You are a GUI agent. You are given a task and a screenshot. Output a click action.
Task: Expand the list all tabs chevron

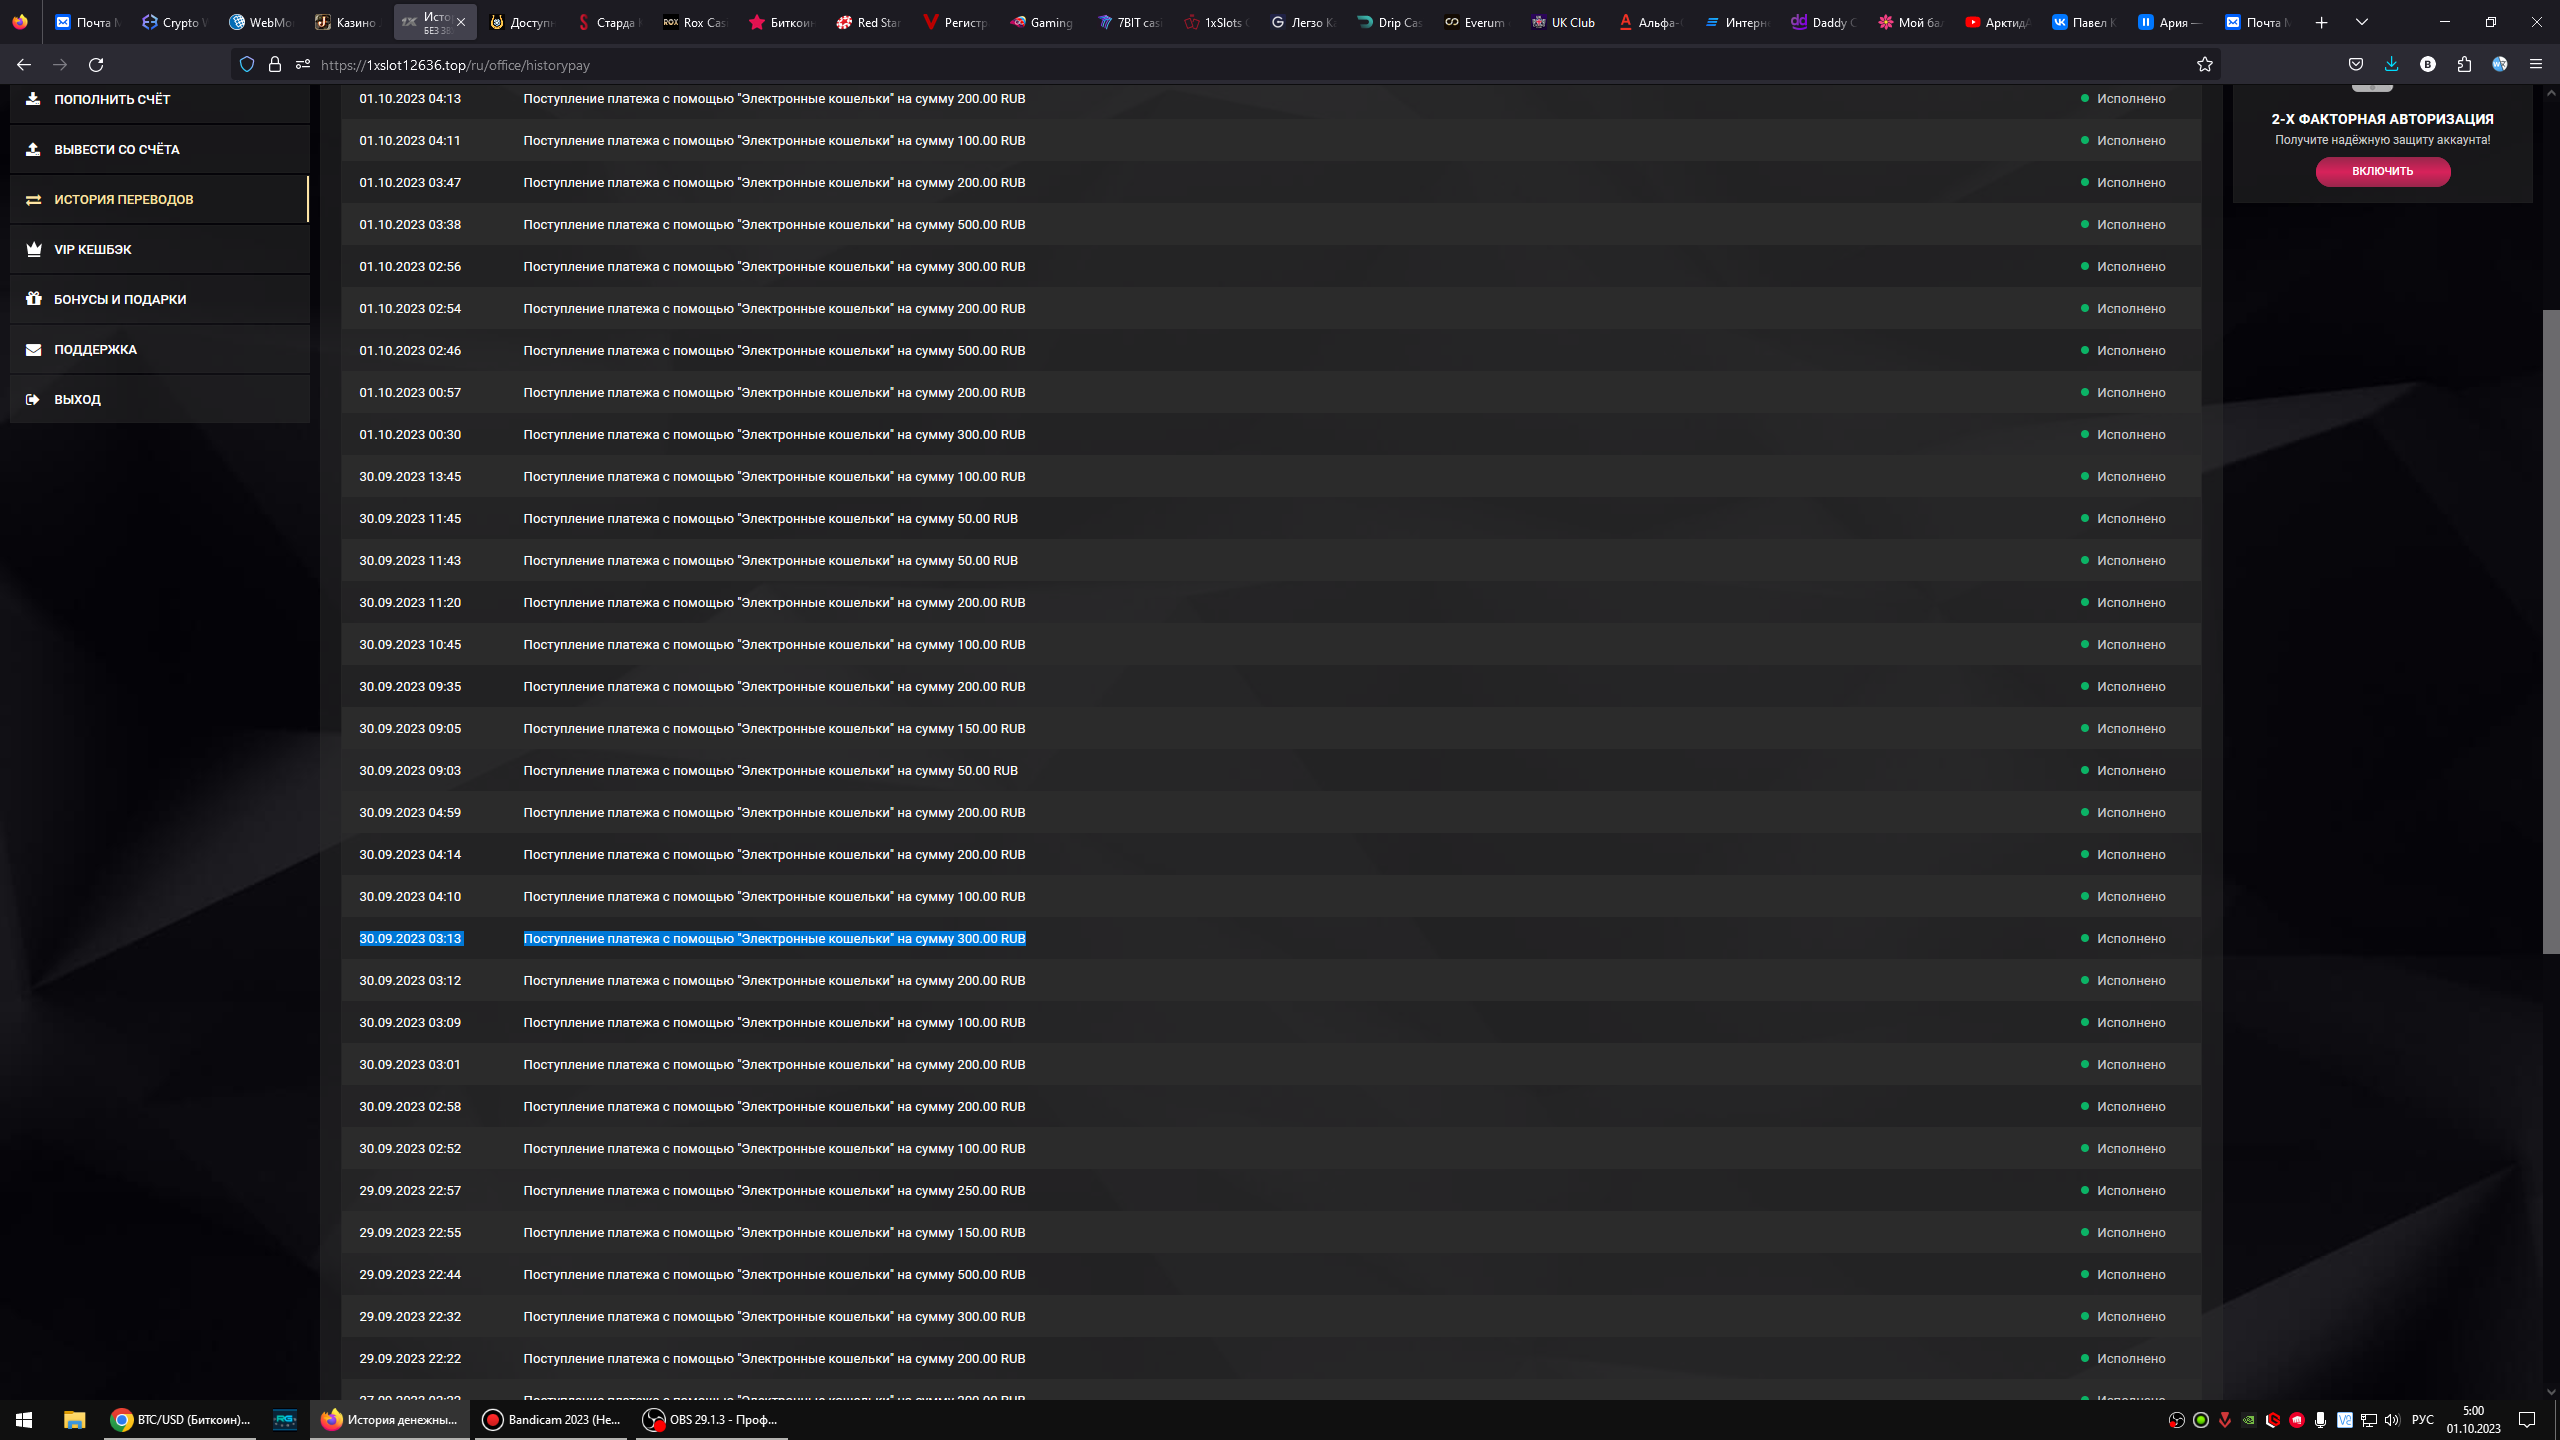(2361, 22)
